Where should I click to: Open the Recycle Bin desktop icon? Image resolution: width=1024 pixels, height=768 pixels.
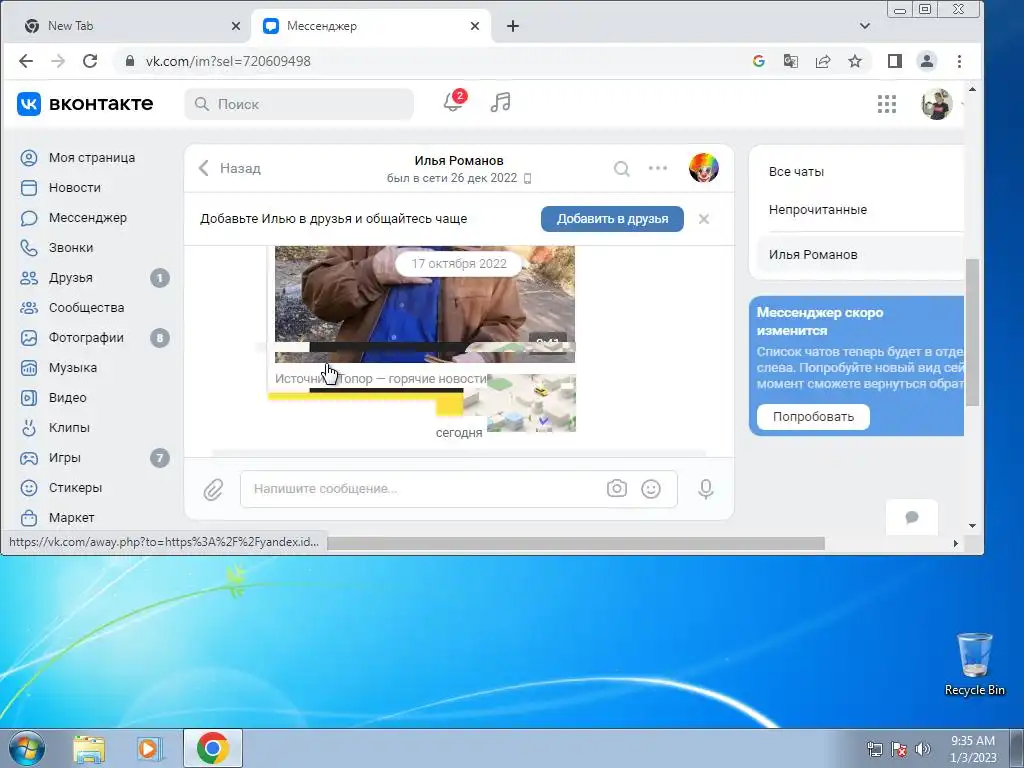[x=974, y=664]
